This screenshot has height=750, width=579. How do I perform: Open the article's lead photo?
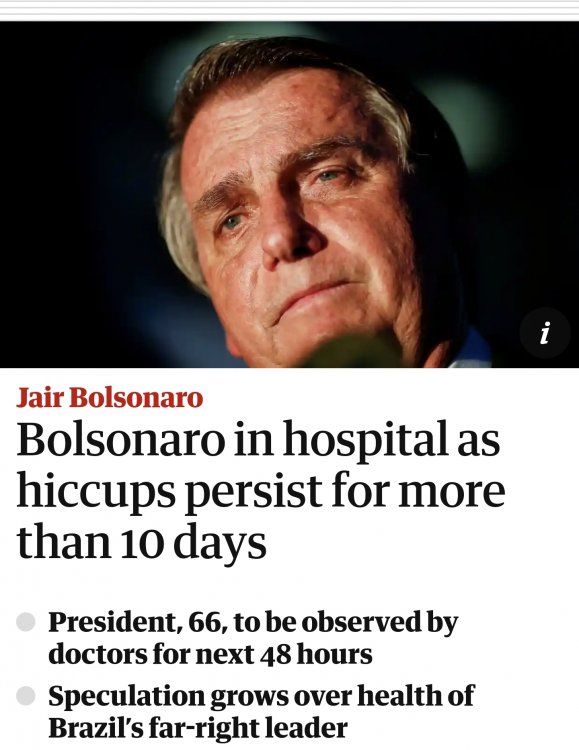click(x=290, y=195)
